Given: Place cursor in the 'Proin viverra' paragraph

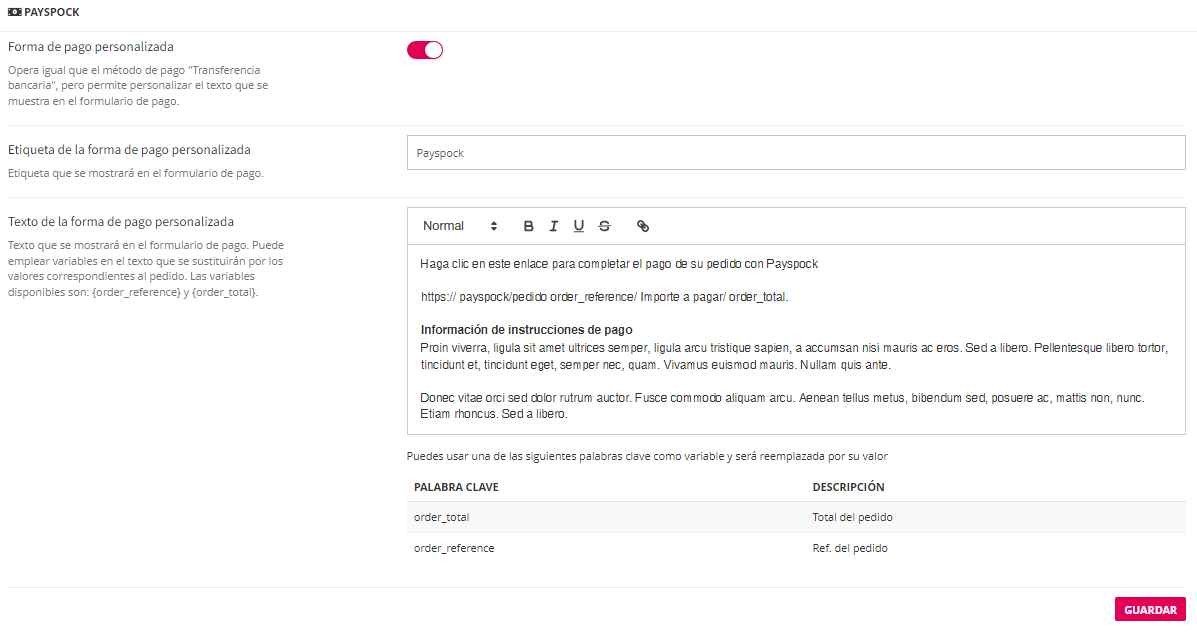Looking at the screenshot, I should coord(700,356).
